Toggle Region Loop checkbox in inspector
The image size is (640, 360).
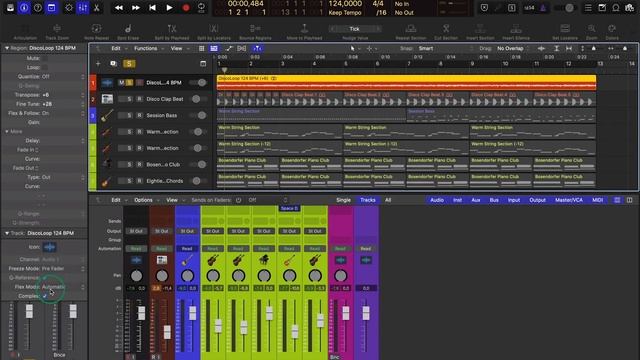(44, 67)
